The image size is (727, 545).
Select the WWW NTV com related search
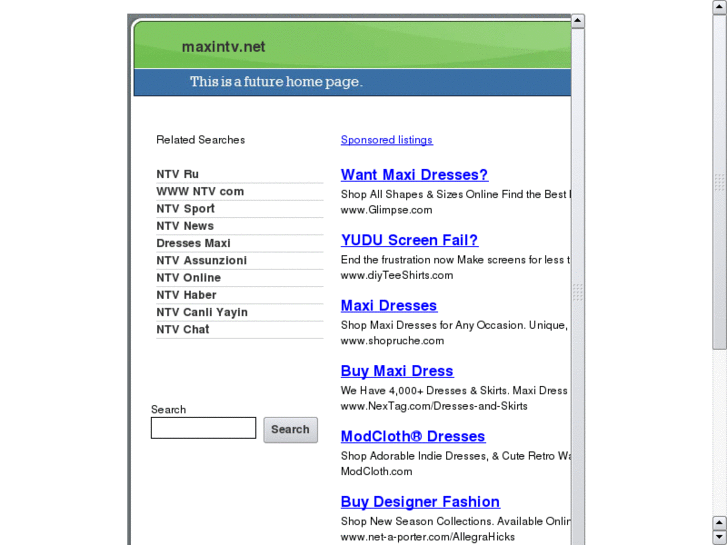200,191
